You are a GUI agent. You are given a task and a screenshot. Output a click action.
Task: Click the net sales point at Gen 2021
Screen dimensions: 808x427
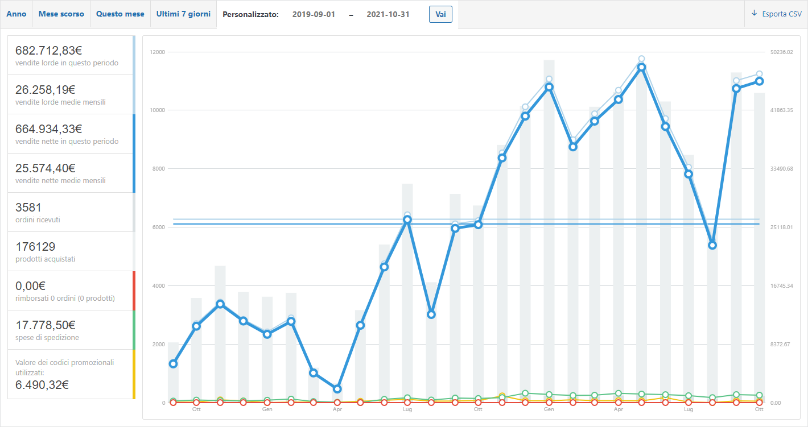(549, 87)
